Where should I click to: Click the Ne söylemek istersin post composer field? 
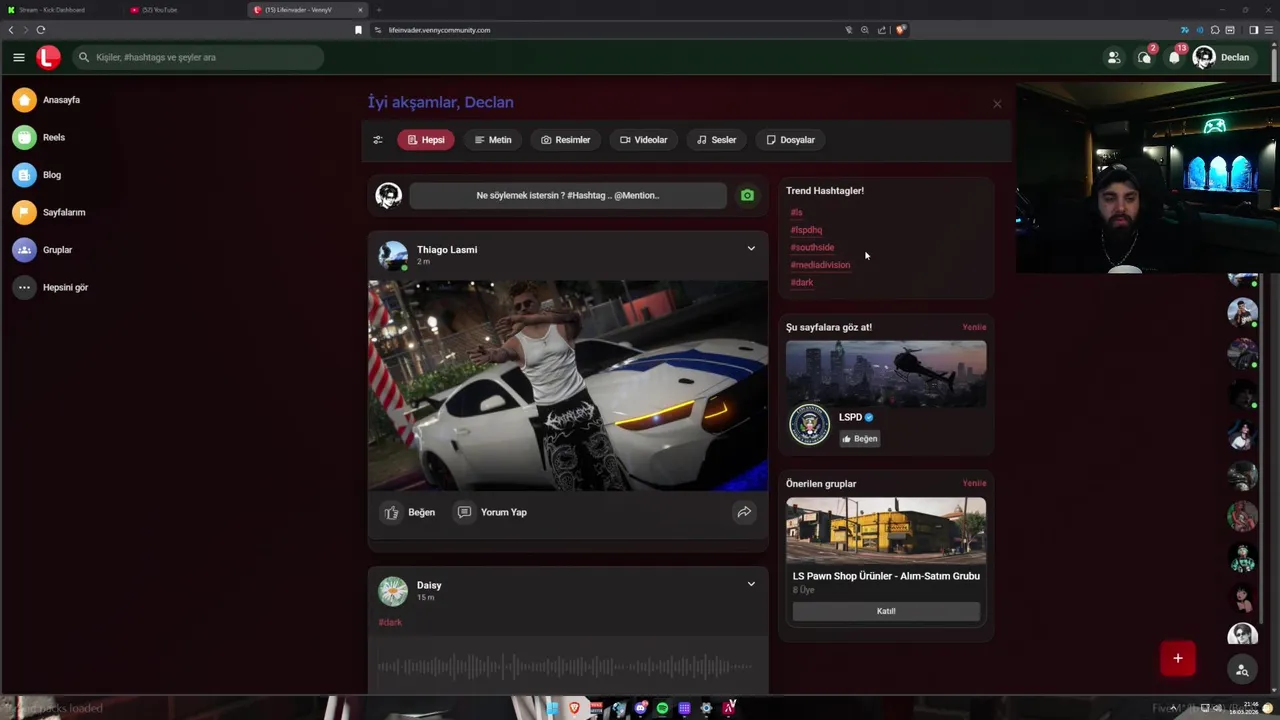[x=568, y=195]
